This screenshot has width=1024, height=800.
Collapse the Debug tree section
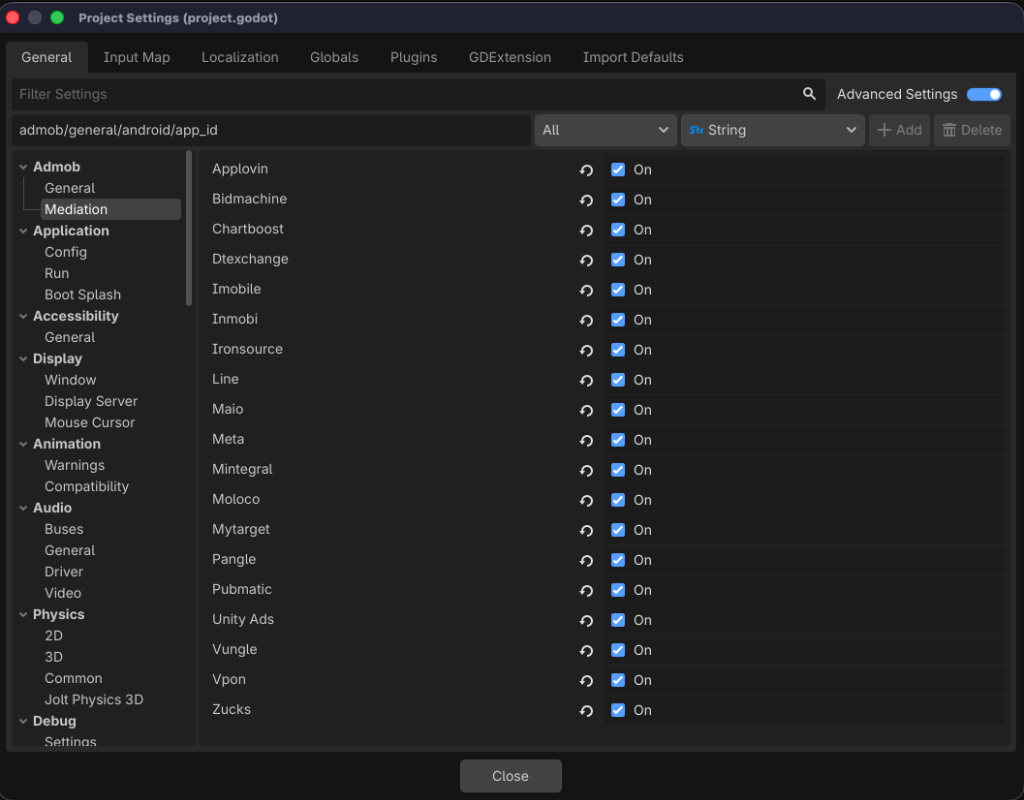(24, 722)
